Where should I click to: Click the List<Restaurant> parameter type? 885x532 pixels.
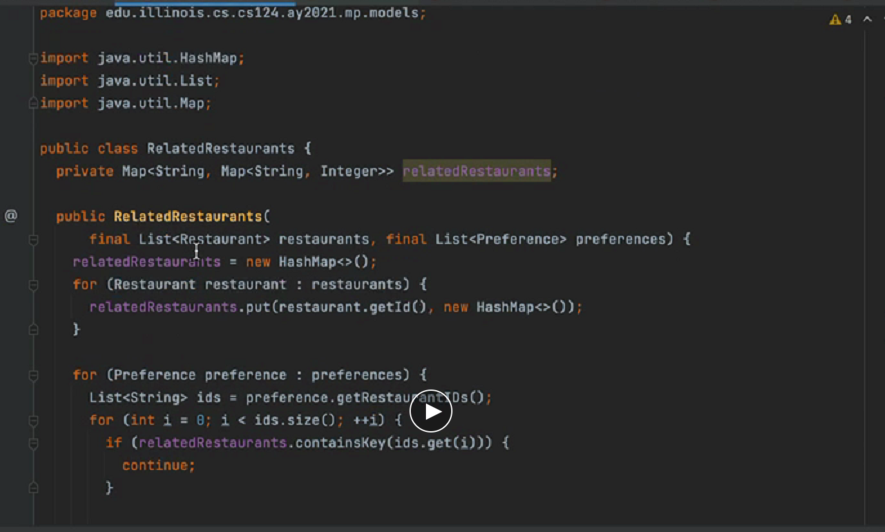point(204,239)
